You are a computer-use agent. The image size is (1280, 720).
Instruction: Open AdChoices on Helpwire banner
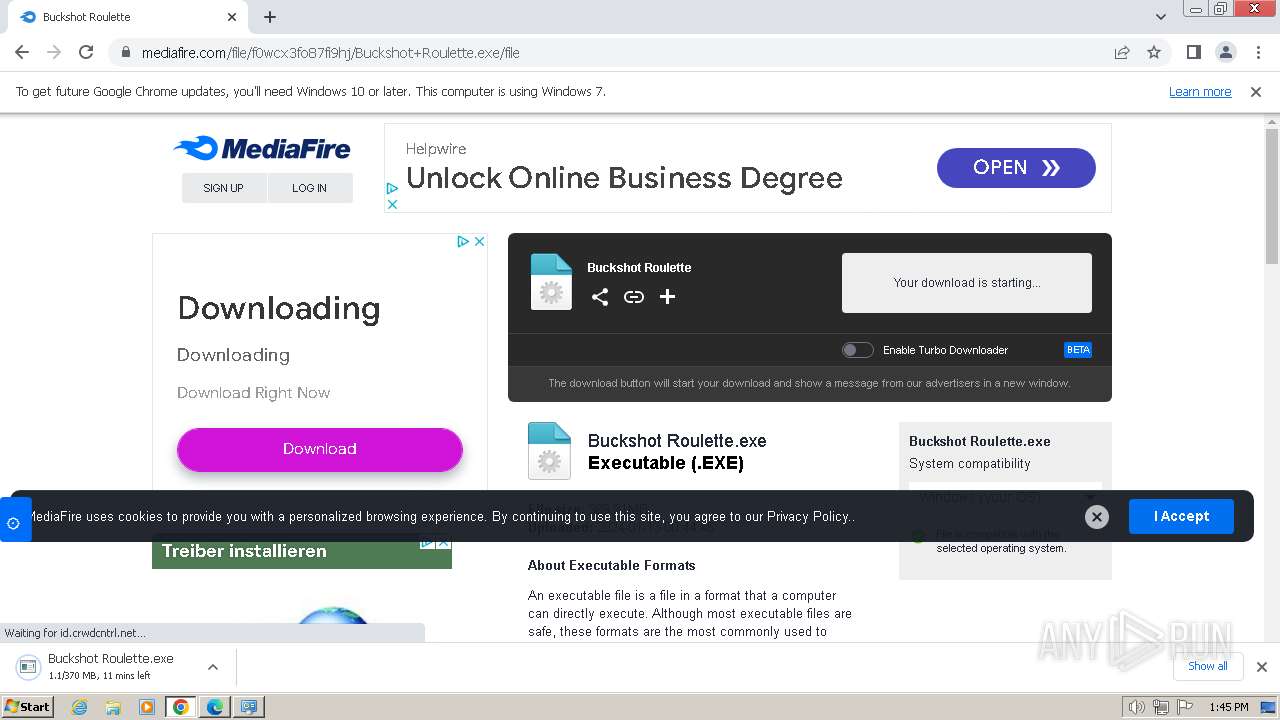(392, 188)
